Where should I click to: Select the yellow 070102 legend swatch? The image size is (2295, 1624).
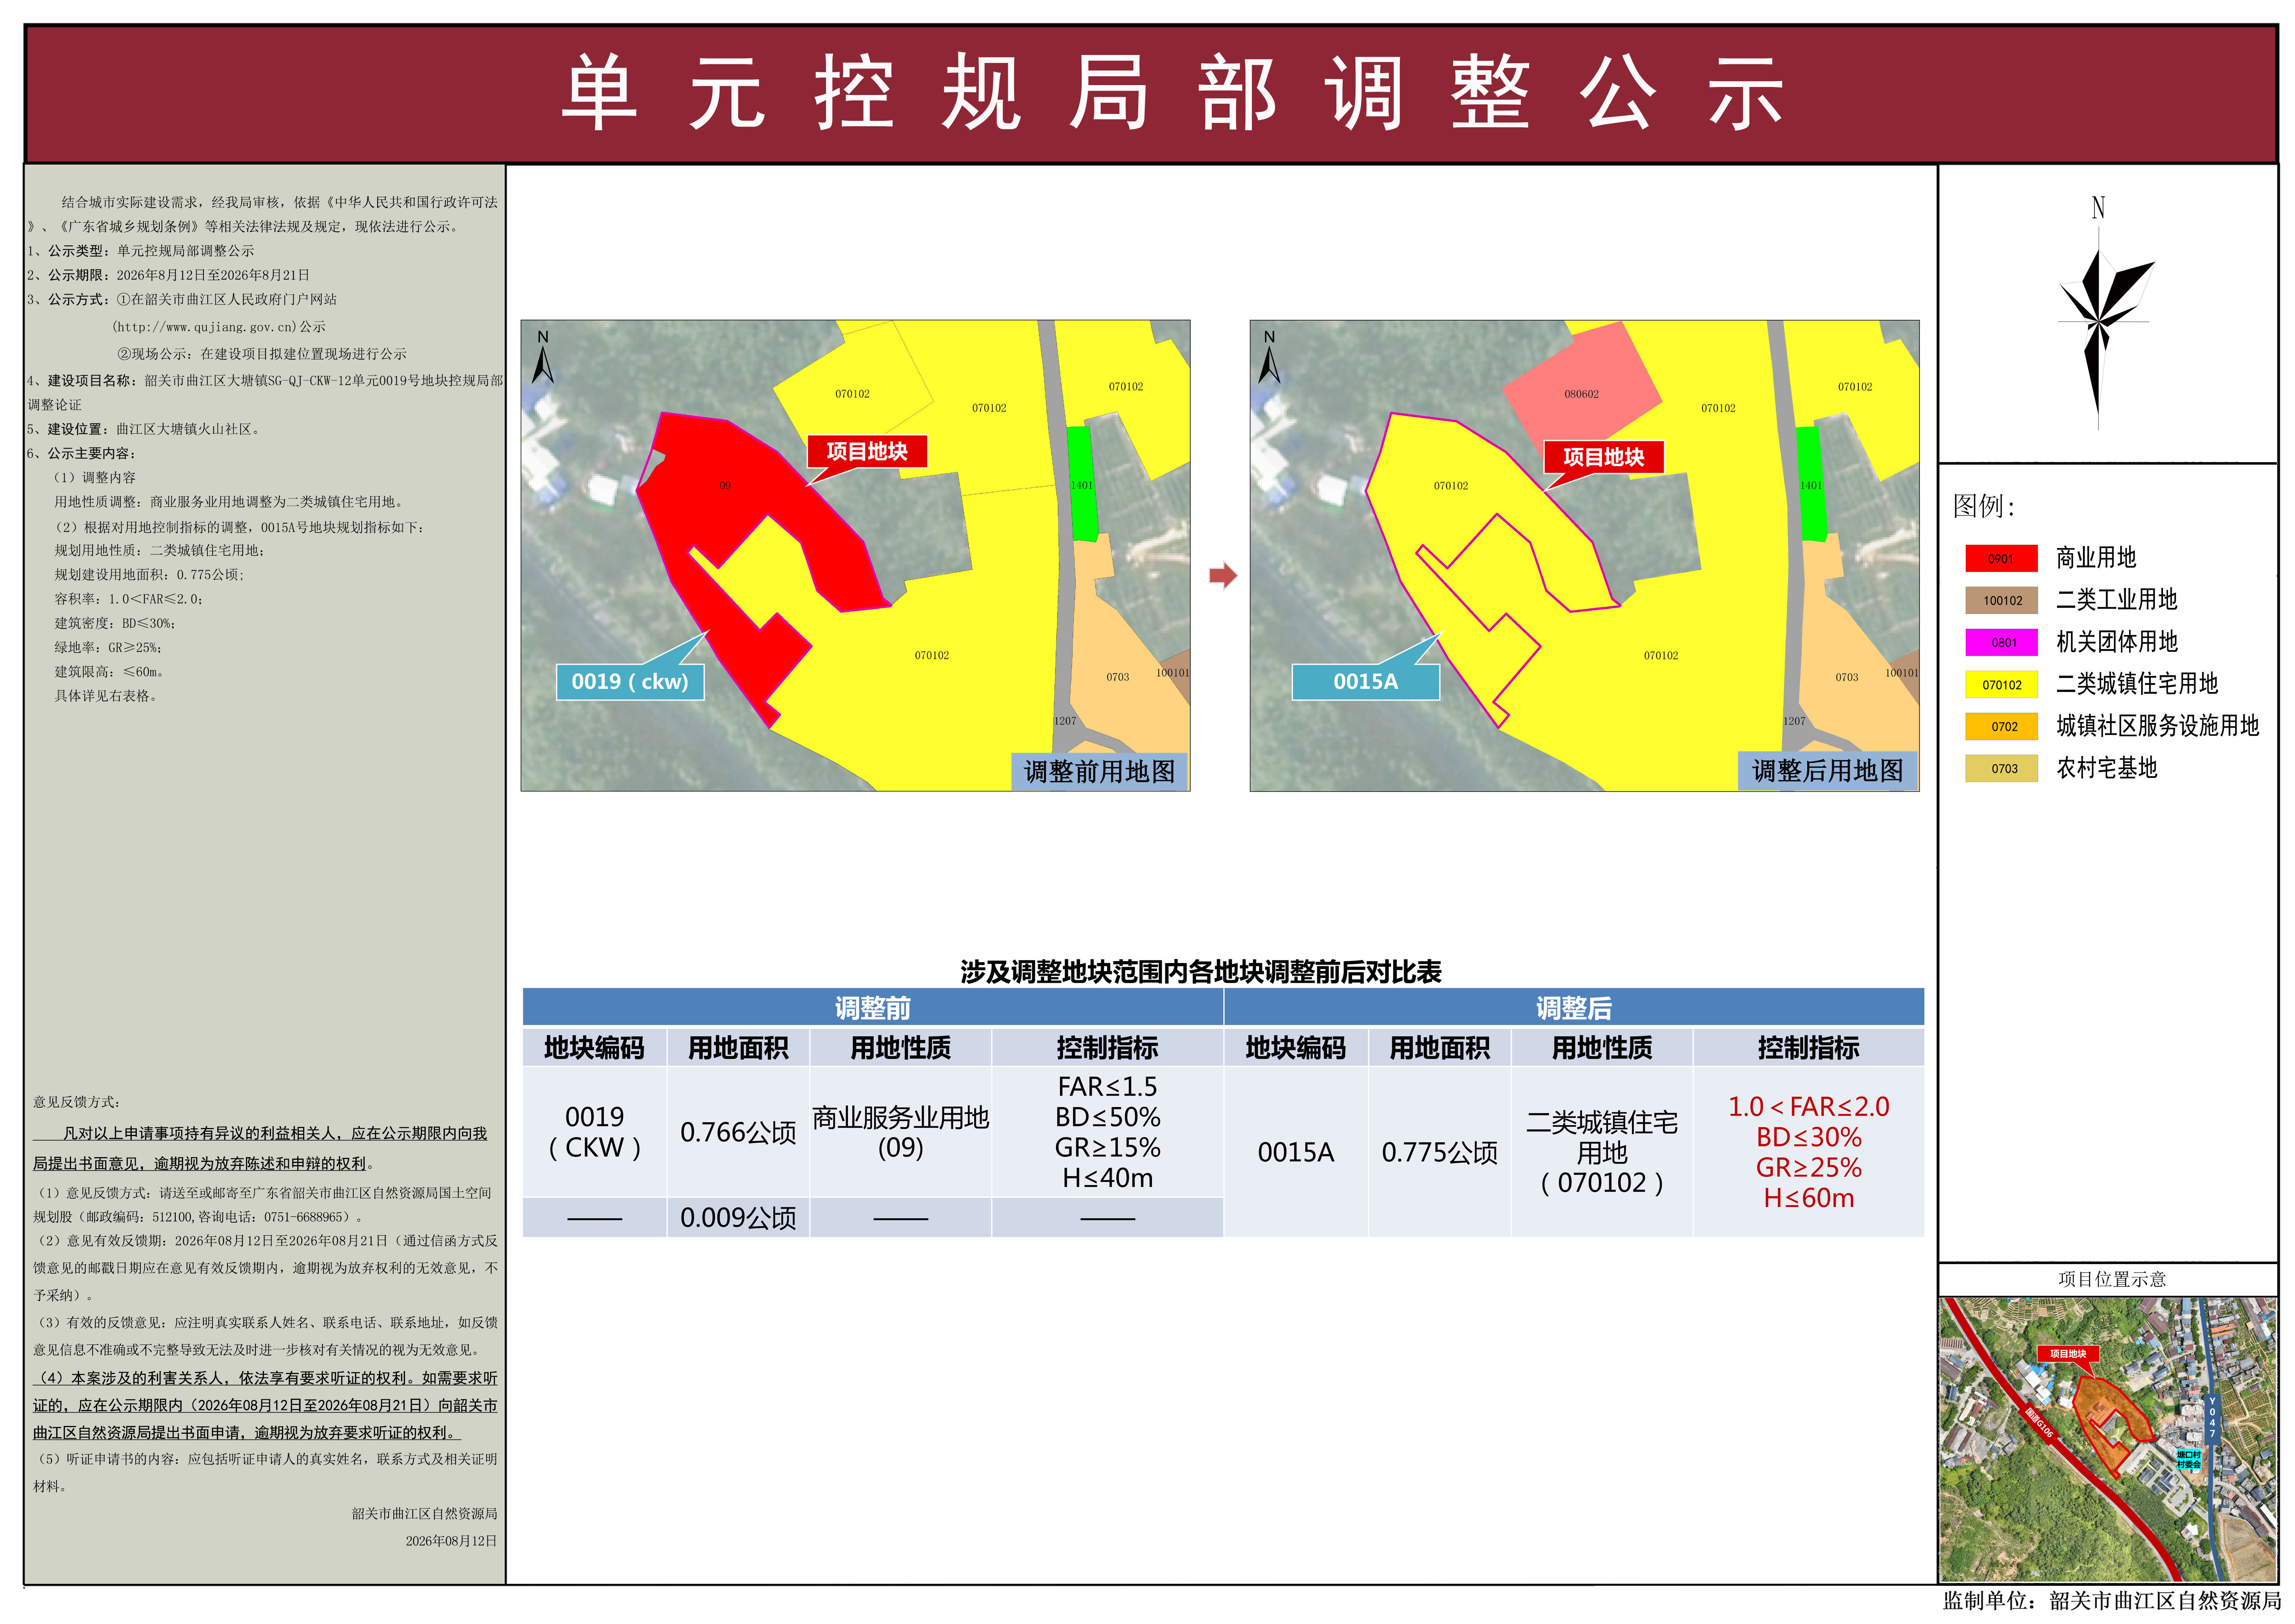pyautogui.click(x=2001, y=684)
